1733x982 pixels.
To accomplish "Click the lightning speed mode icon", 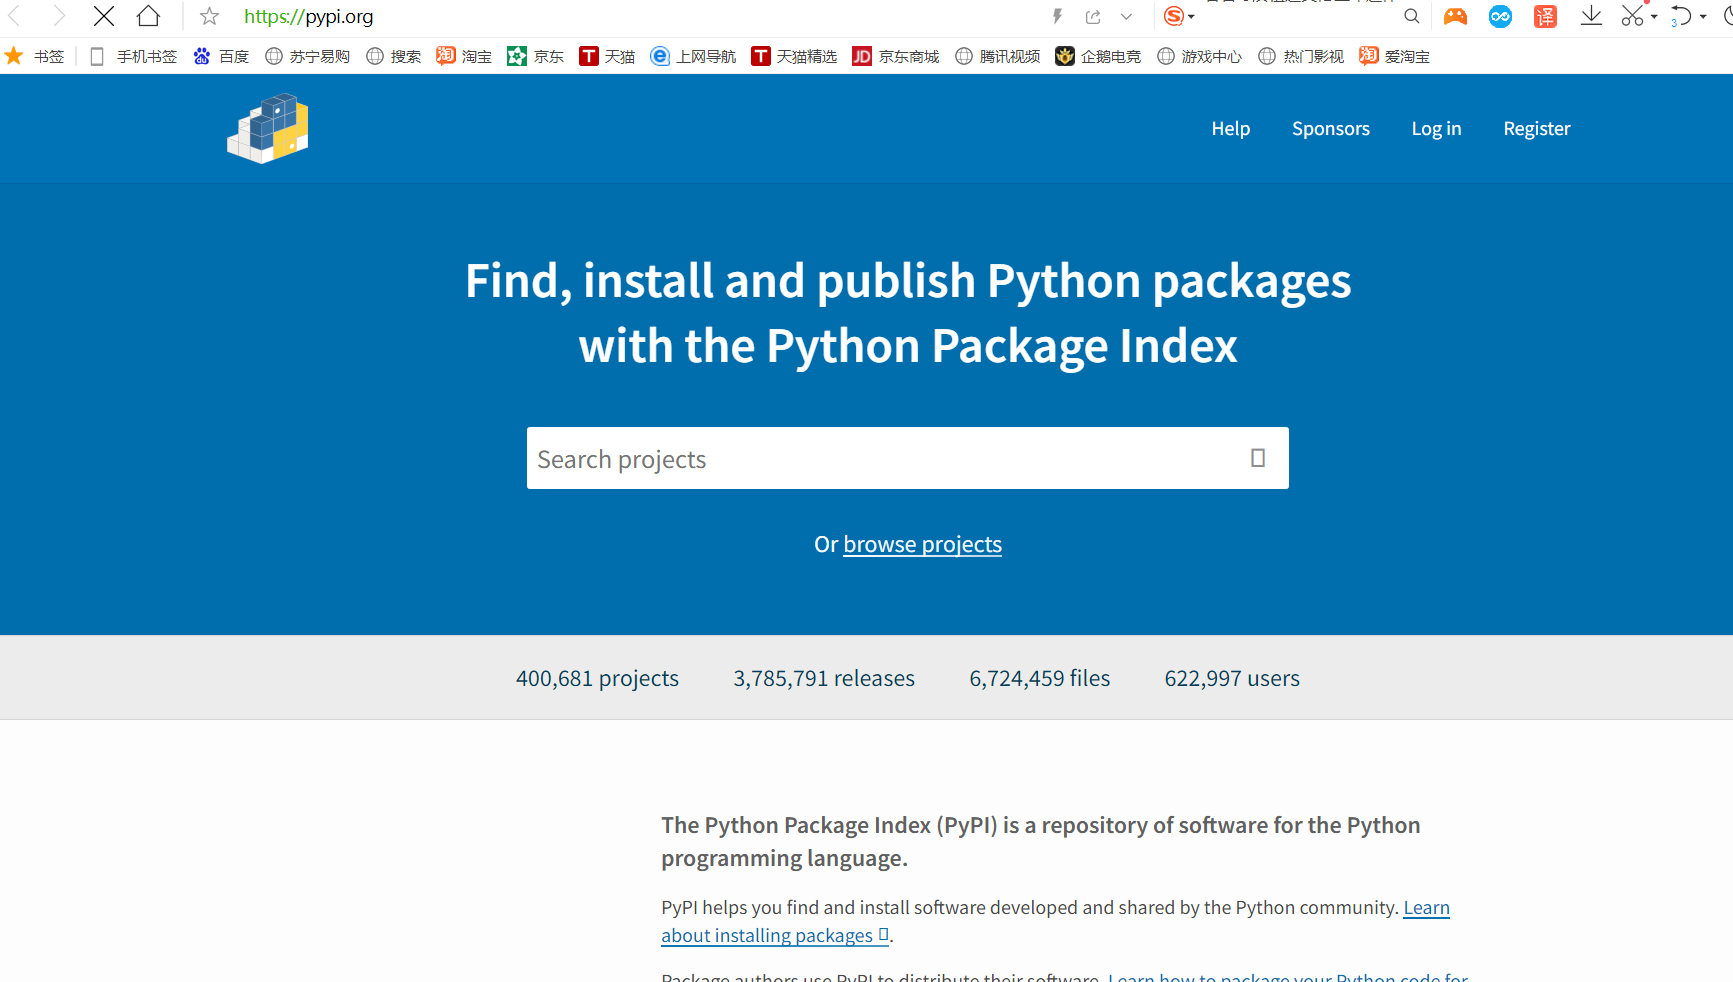I will pyautogui.click(x=1057, y=16).
